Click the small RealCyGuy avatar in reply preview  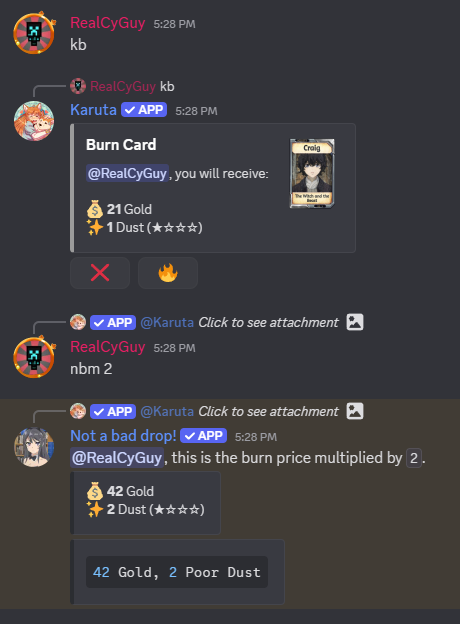point(78,86)
